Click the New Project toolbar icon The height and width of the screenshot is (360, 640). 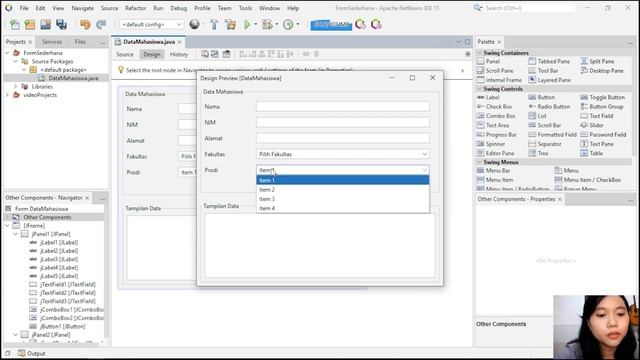[30, 24]
